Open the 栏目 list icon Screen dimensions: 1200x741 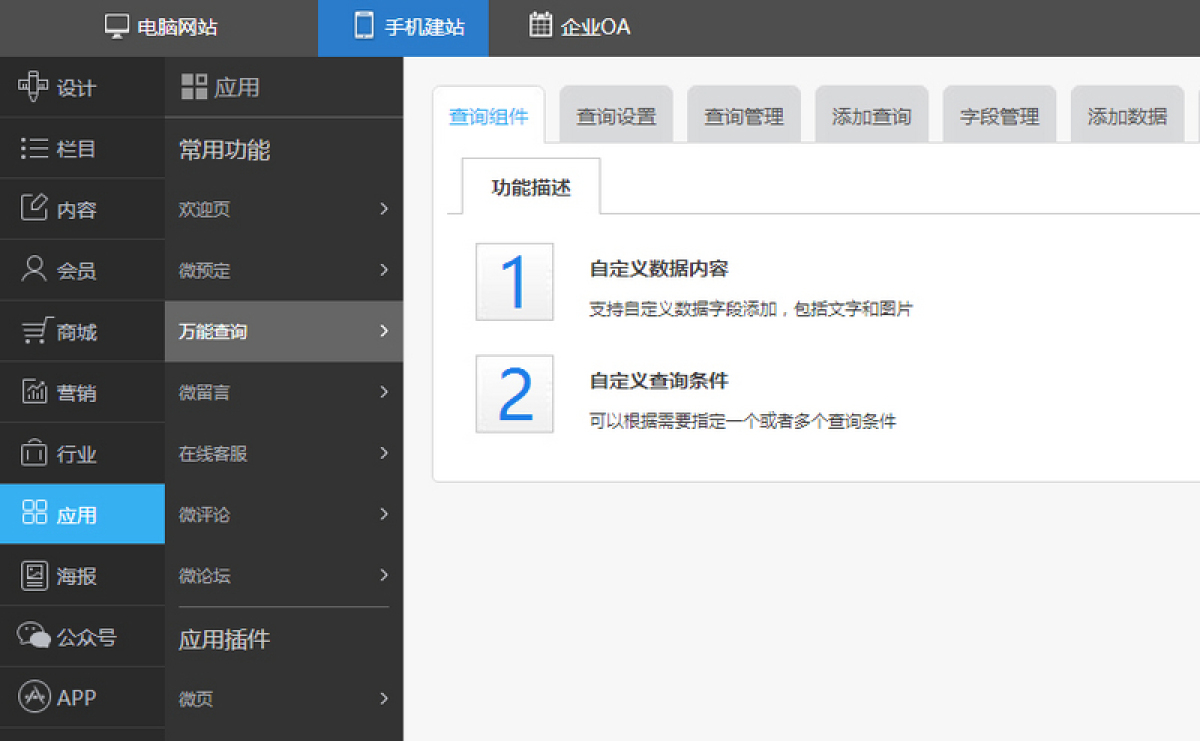tap(34, 149)
